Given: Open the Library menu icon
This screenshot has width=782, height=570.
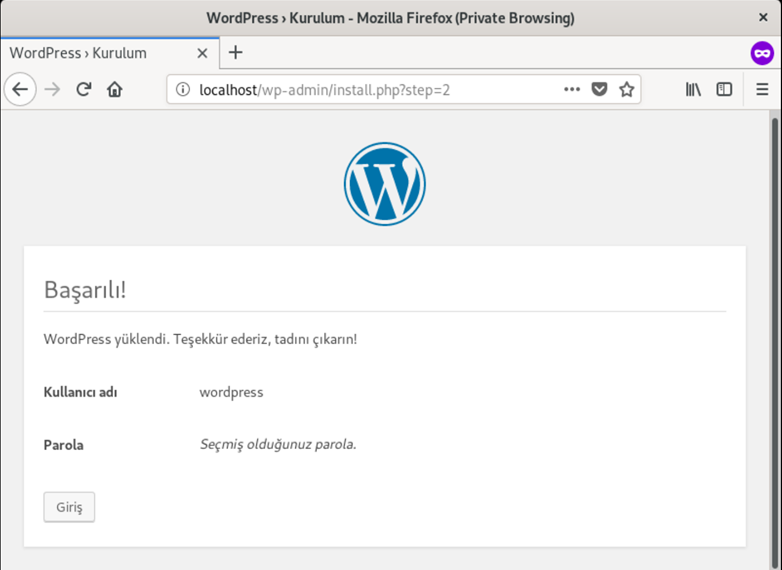Looking at the screenshot, I should click(x=693, y=90).
